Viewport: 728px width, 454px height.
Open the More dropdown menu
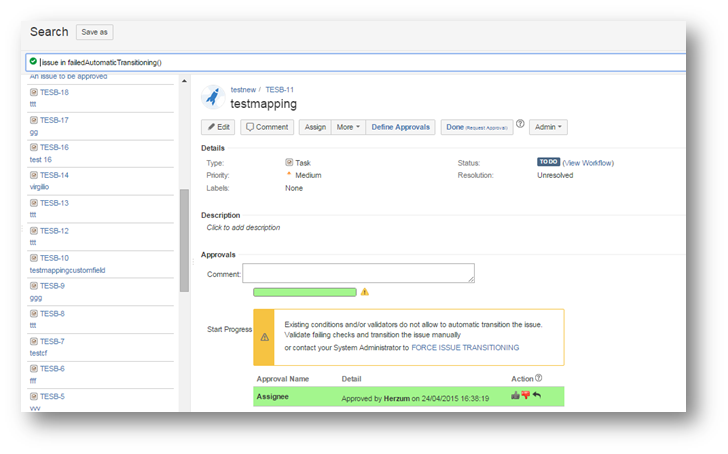(348, 127)
